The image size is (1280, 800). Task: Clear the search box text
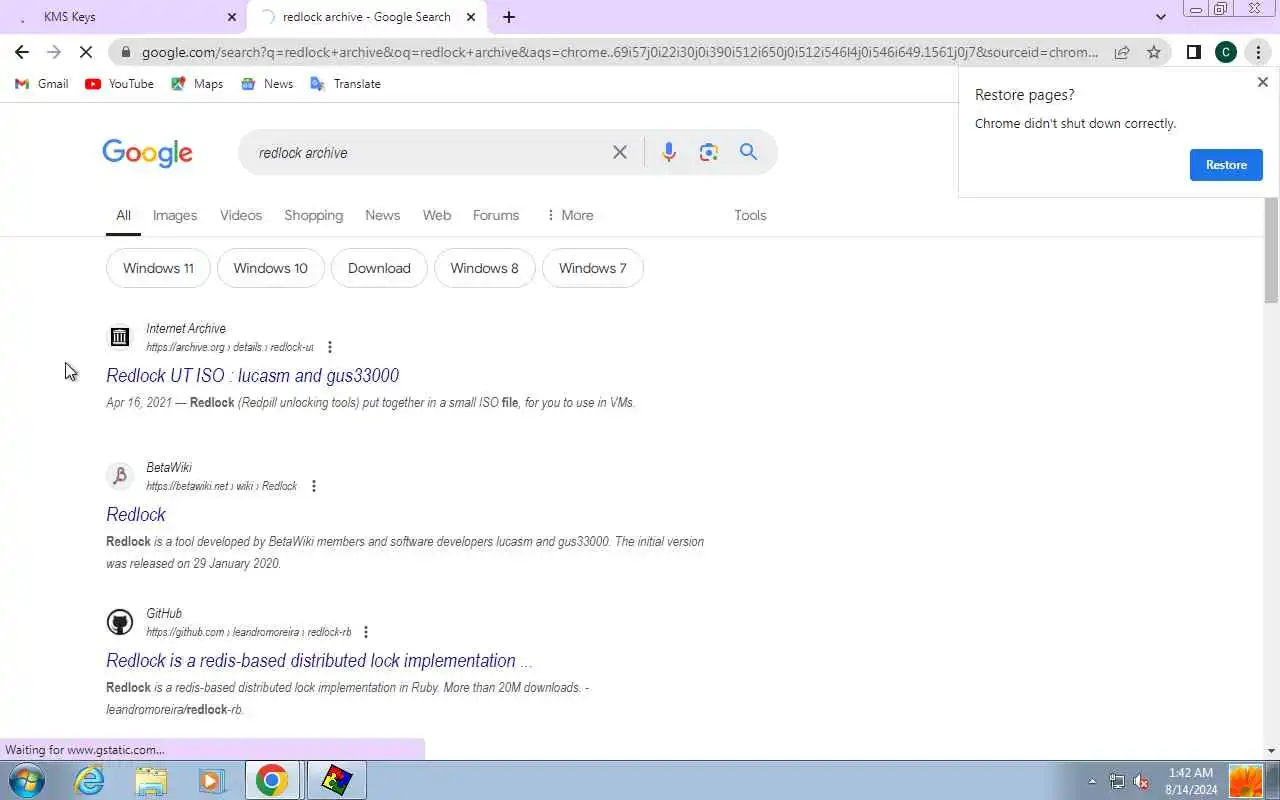pyautogui.click(x=620, y=152)
